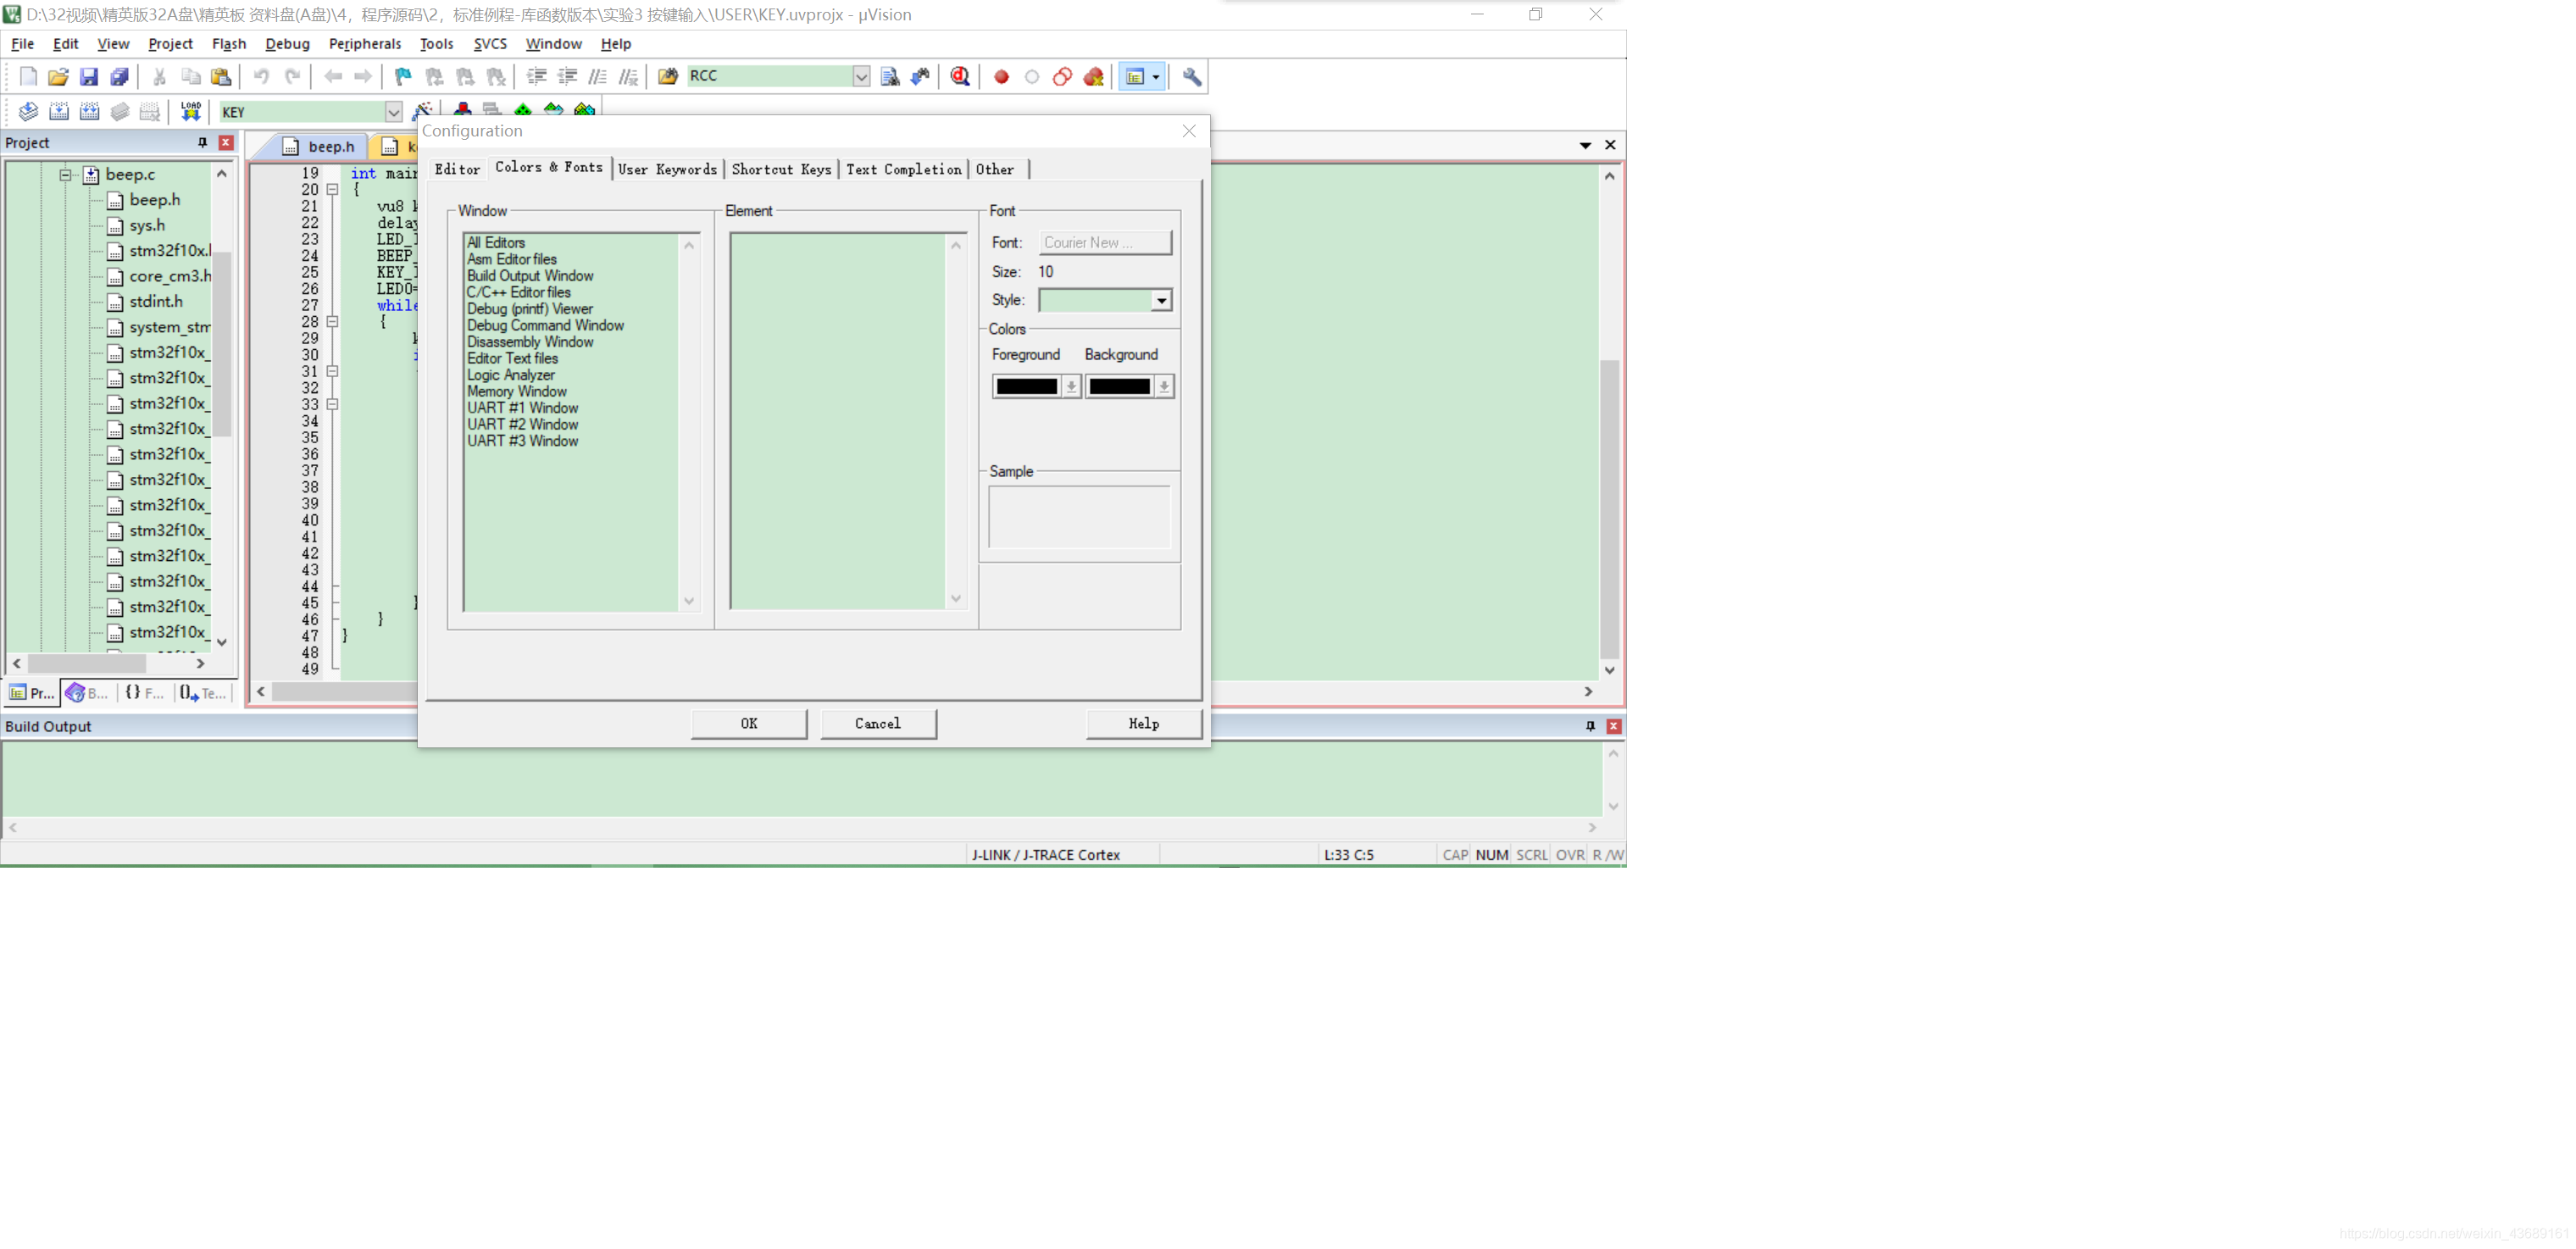Toggle bookmark using the flag icon
This screenshot has width=2576, height=1249.
point(403,76)
